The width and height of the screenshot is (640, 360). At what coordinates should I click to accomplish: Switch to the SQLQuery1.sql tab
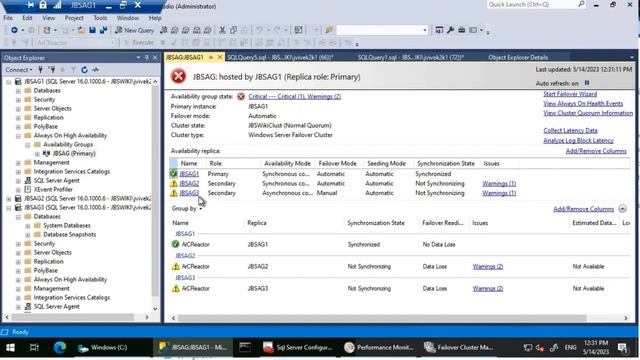point(411,58)
